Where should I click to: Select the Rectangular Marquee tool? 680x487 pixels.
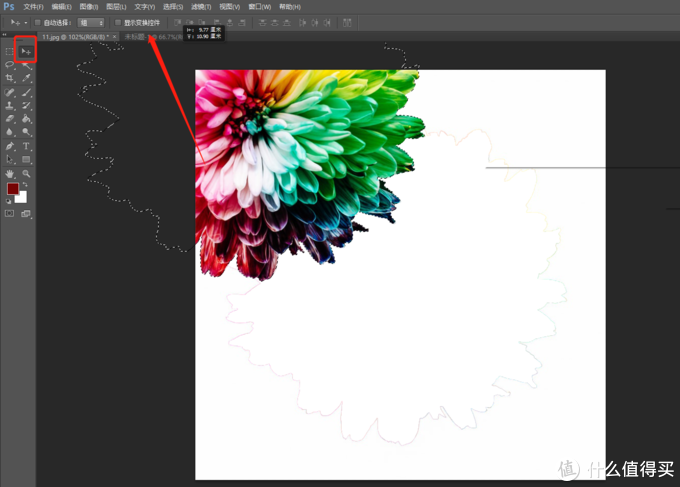[x=9, y=52]
